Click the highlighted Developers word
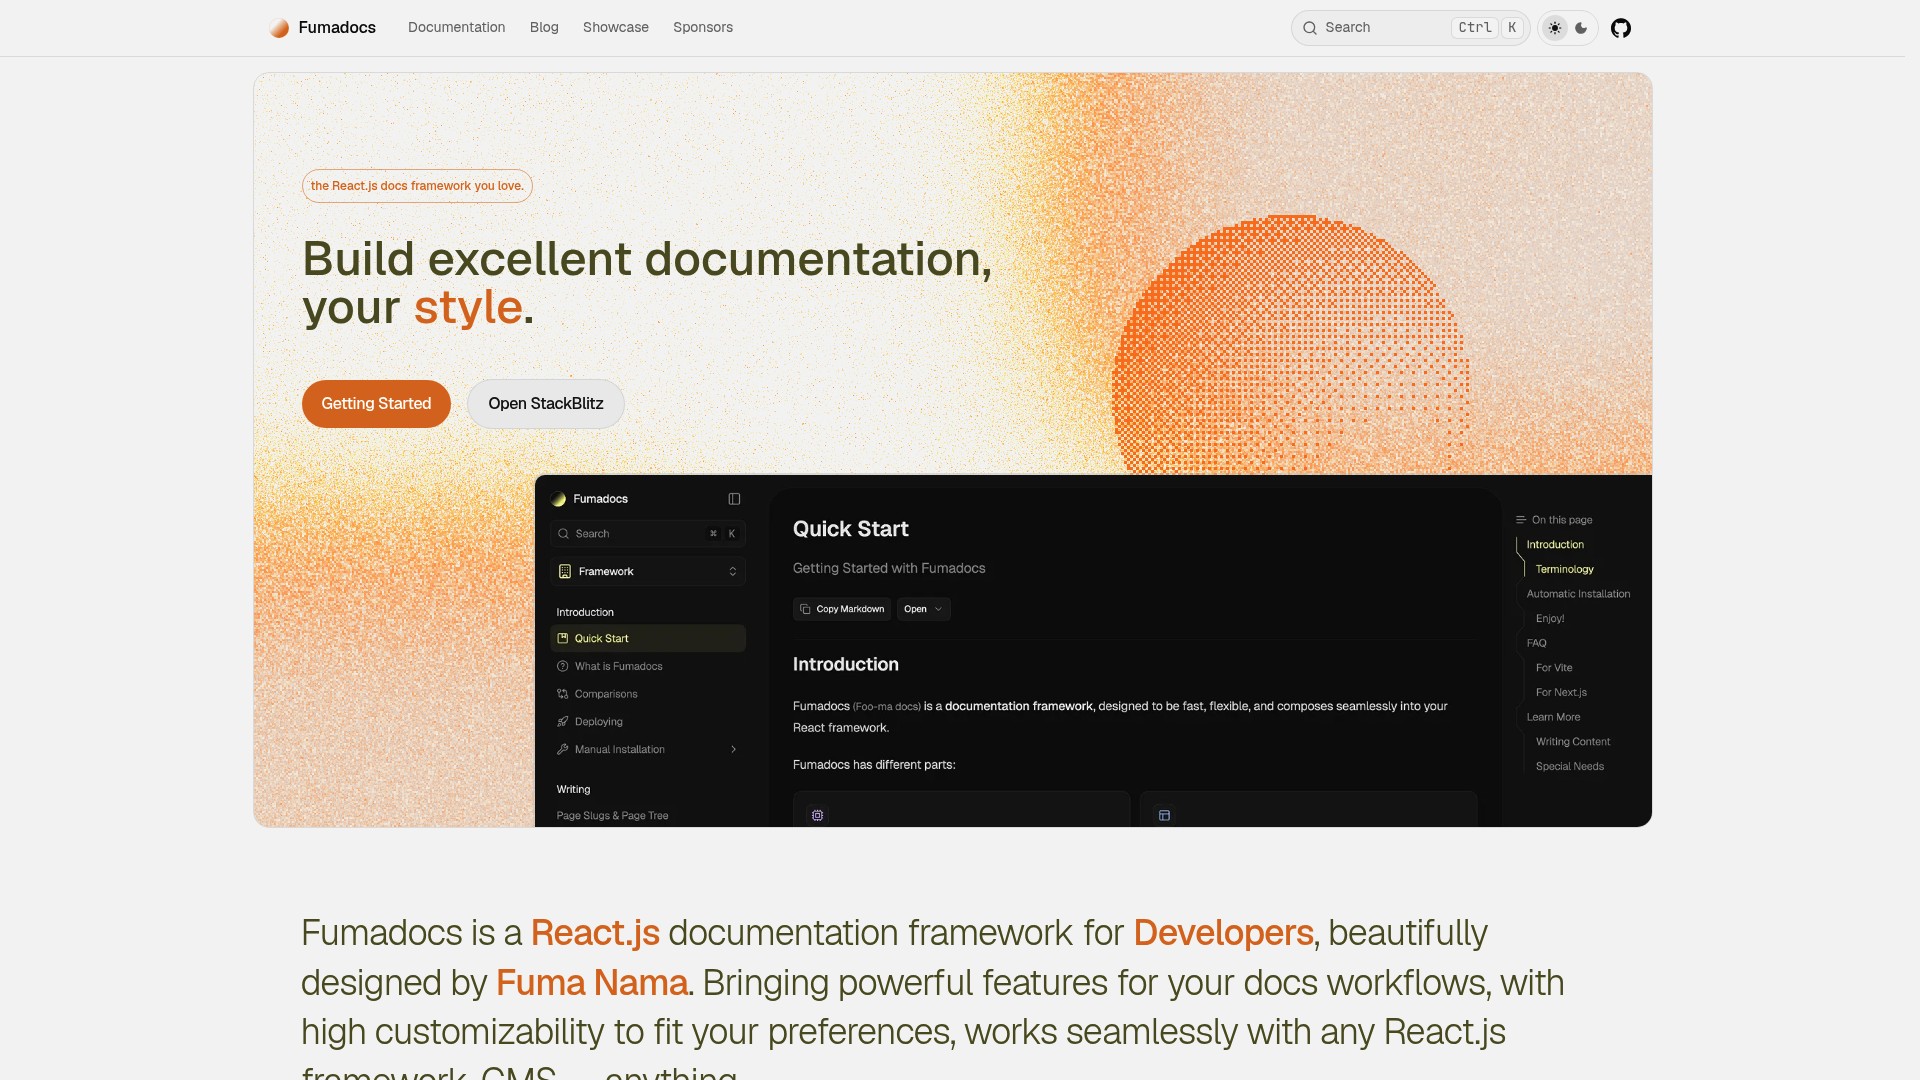This screenshot has width=1920, height=1080. (x=1223, y=933)
